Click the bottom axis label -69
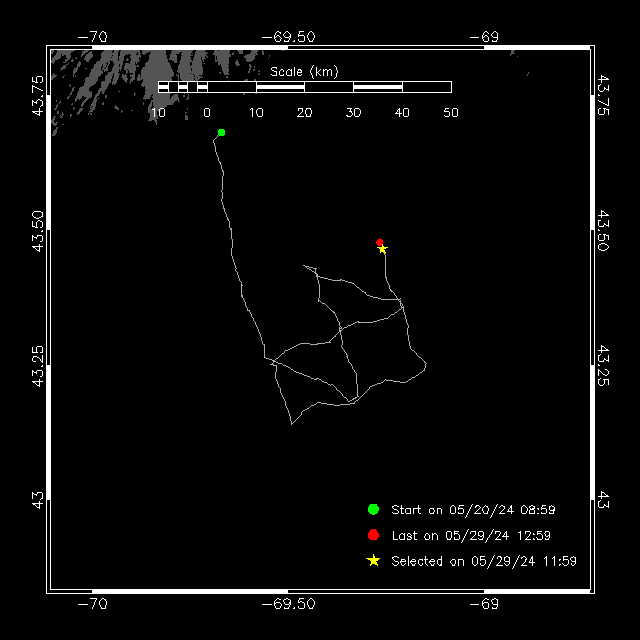The height and width of the screenshot is (640, 640). click(x=484, y=604)
